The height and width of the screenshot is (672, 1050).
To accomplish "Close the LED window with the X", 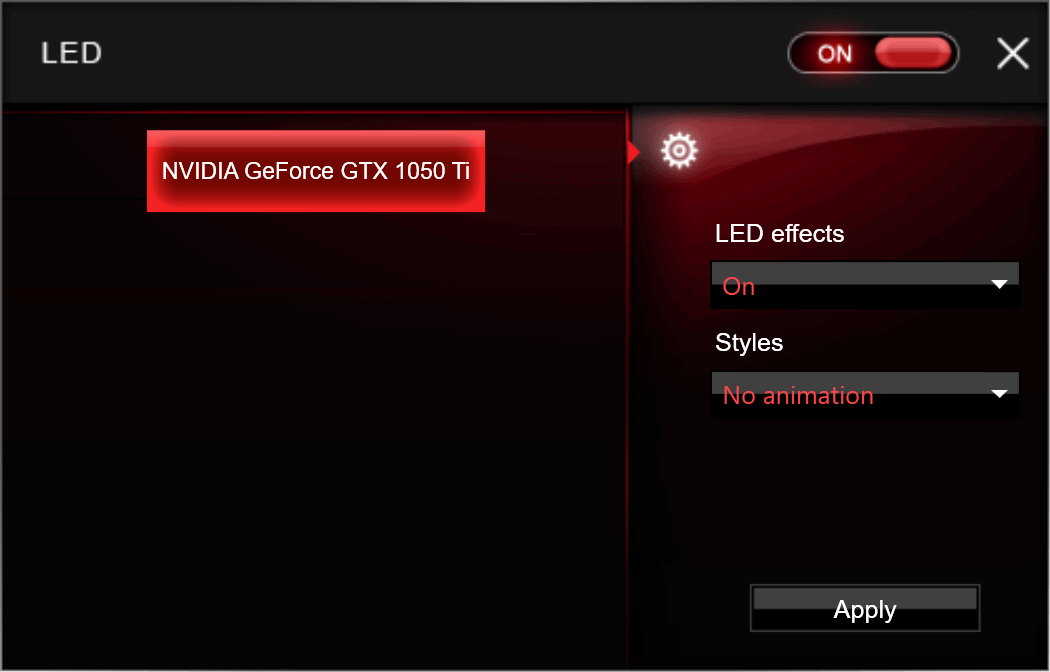I will [x=1012, y=54].
